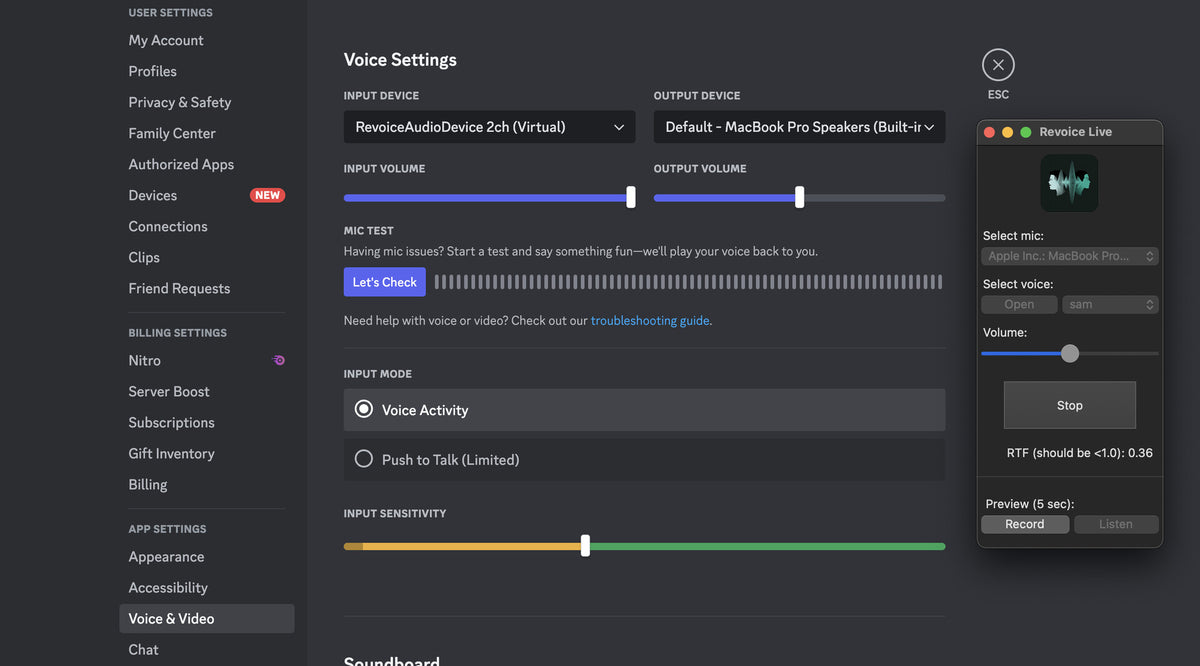This screenshot has height=666, width=1200.
Task: Click the red close dot on Revoice Live
Action: point(989,132)
